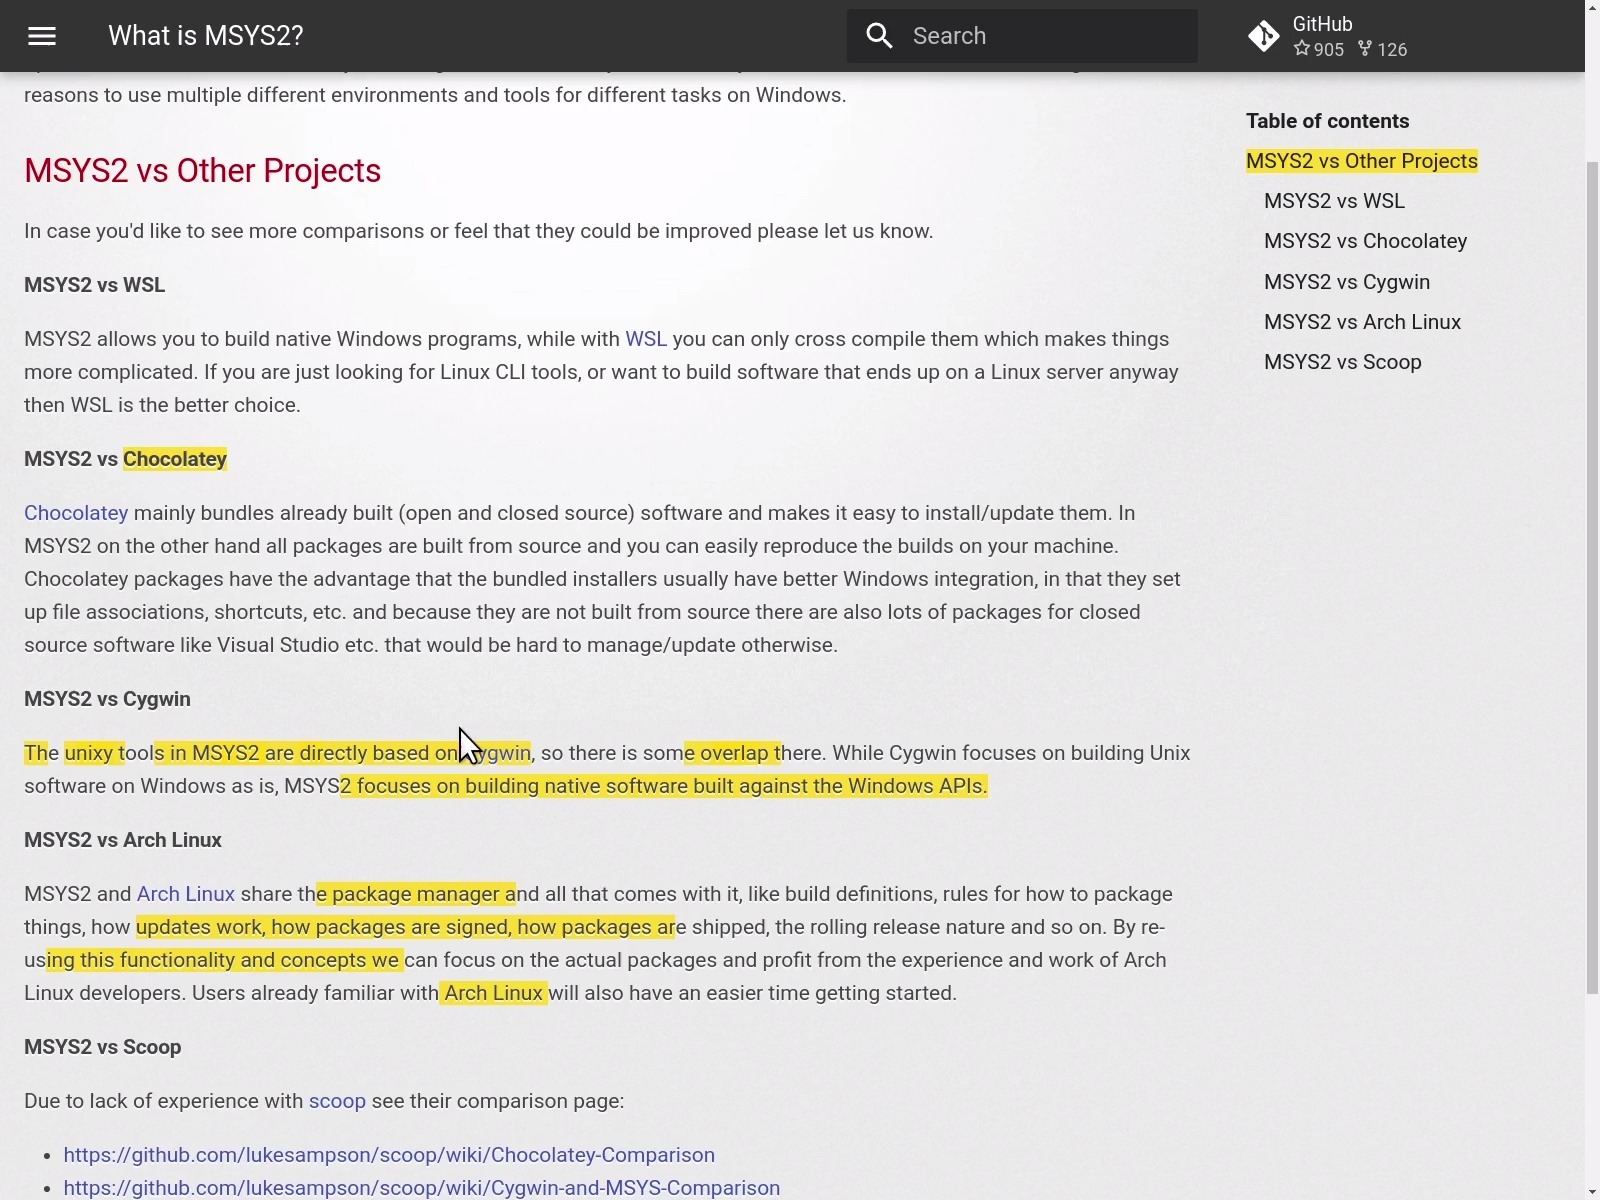Click the page vertical scrollbar thumb
This screenshot has width=1600, height=1200.
1592,577
